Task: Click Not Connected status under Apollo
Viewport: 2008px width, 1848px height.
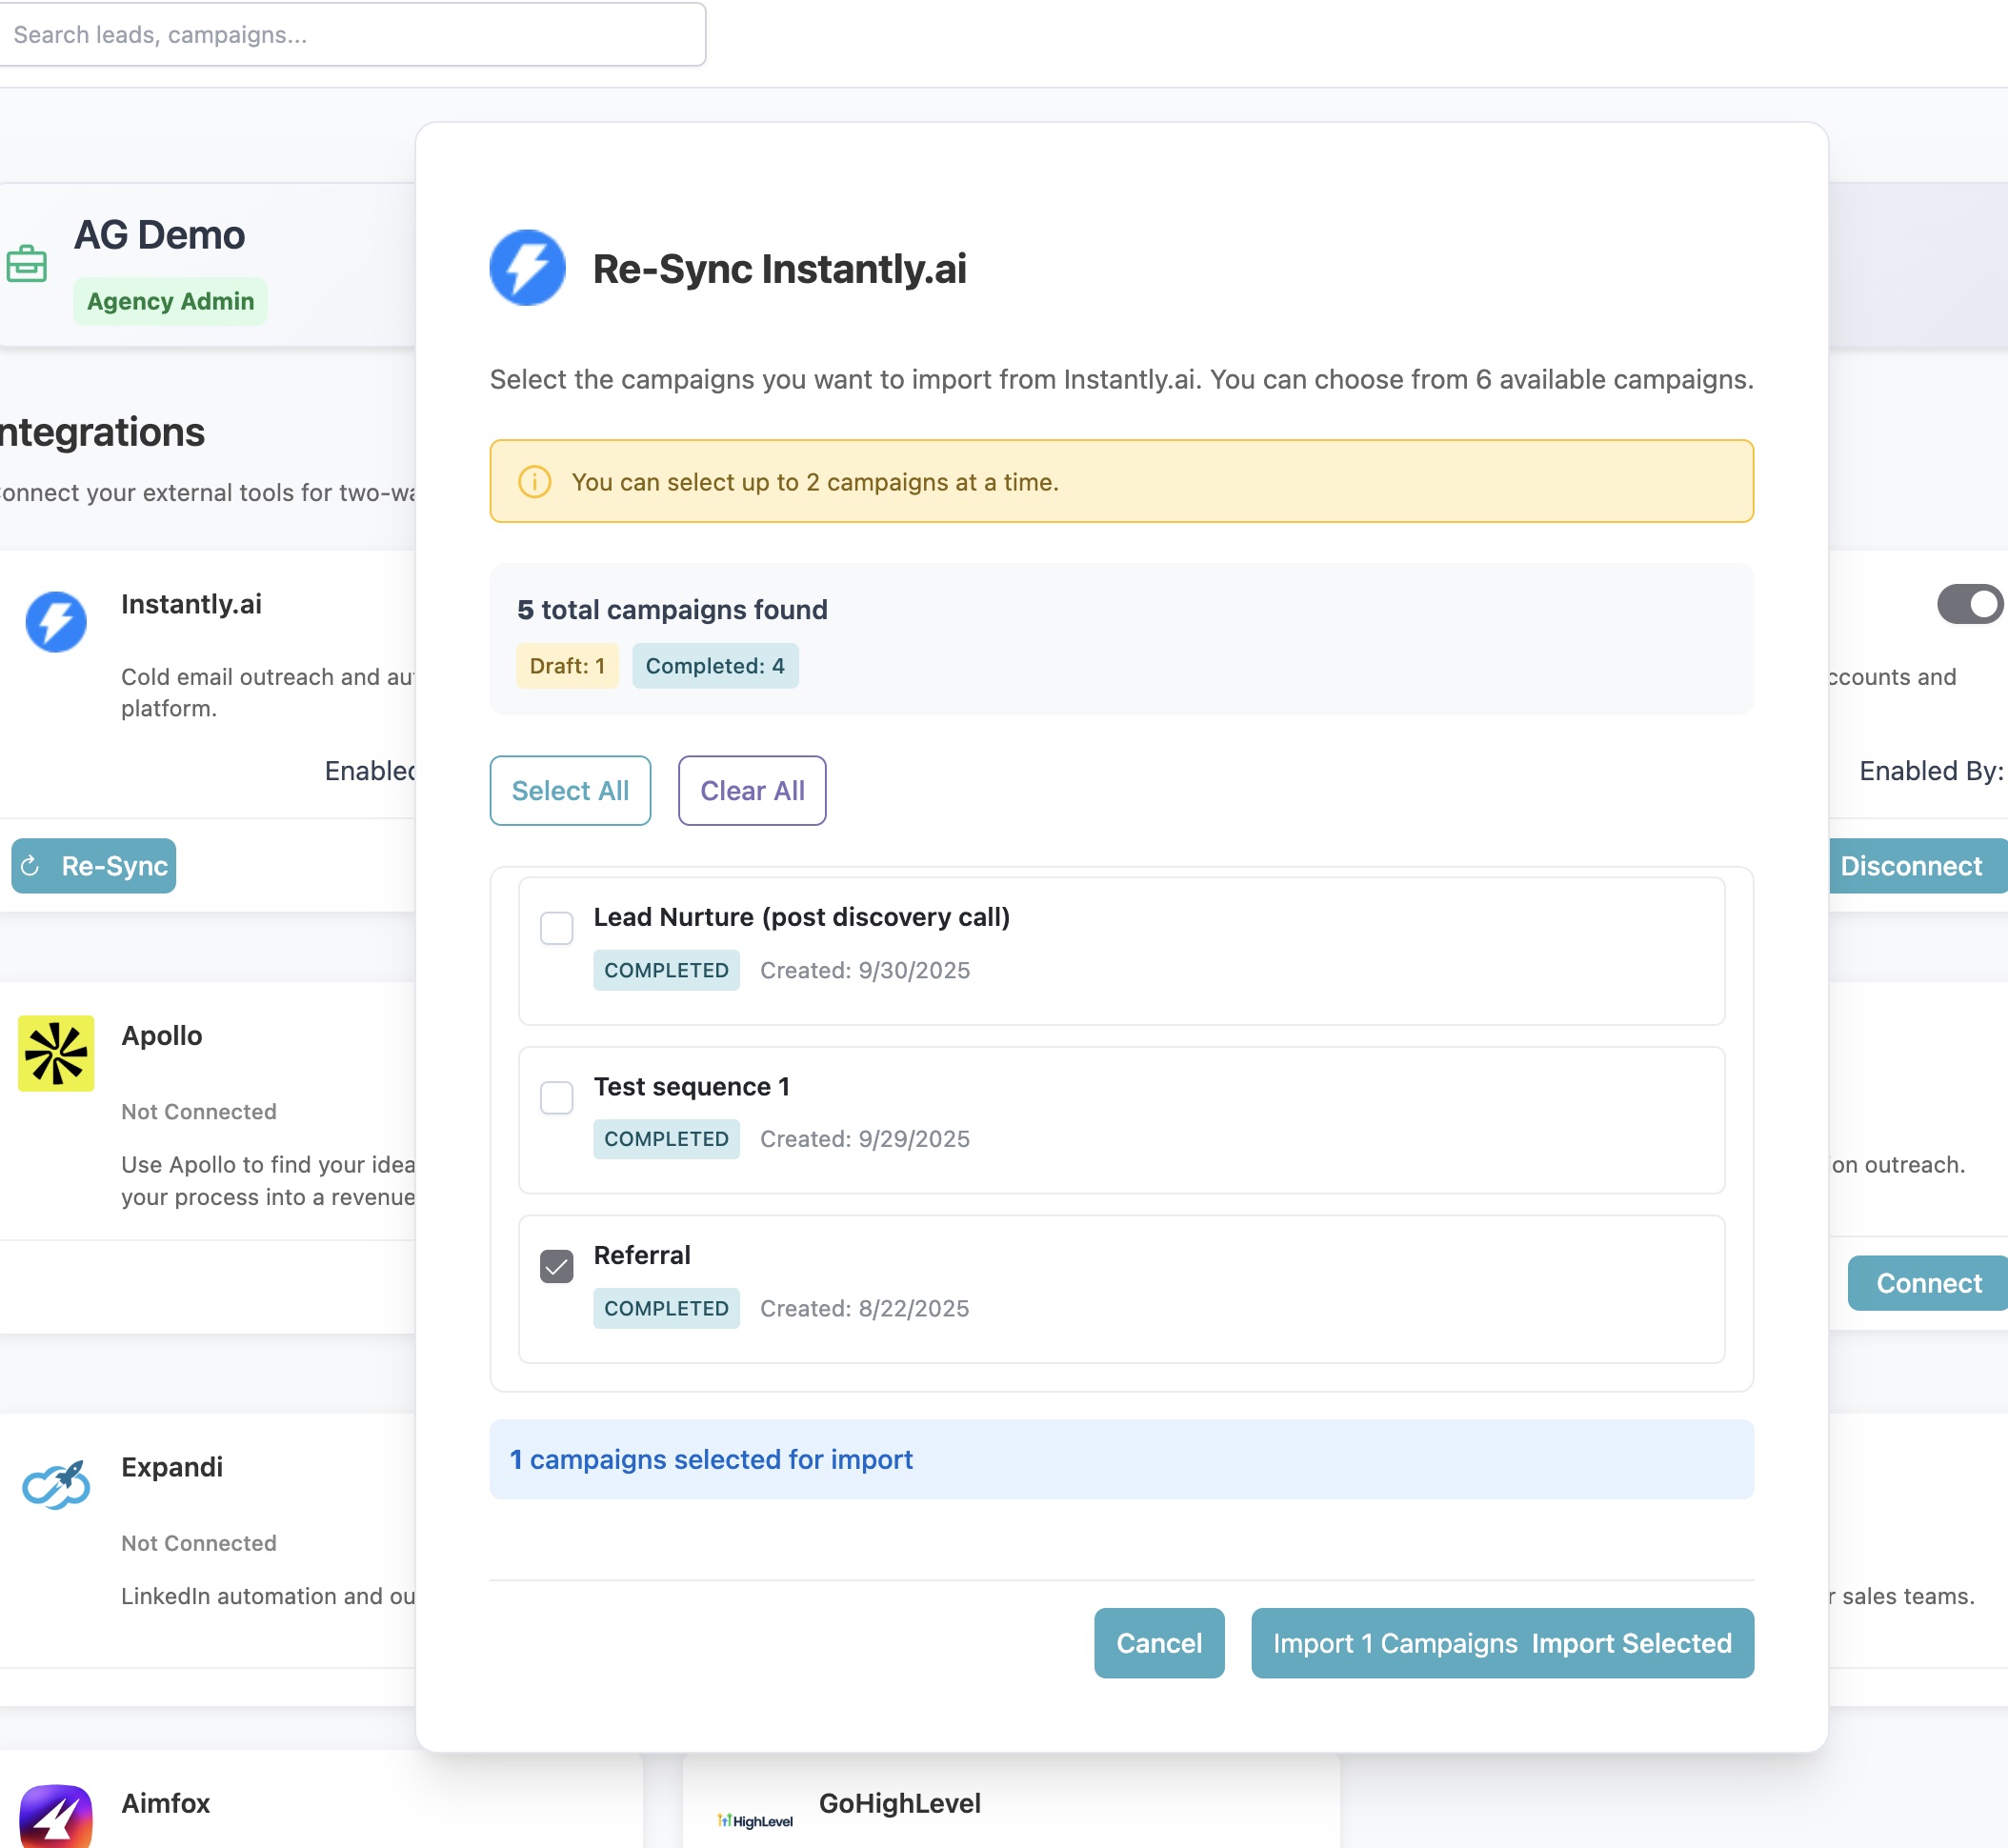Action: tap(199, 1111)
